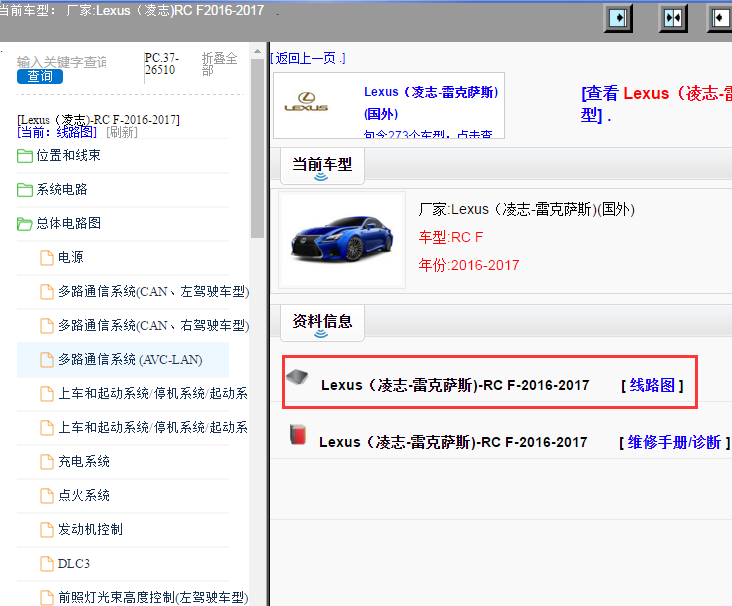Open the DLC3 document
This screenshot has height=606, width=732.
[x=74, y=564]
